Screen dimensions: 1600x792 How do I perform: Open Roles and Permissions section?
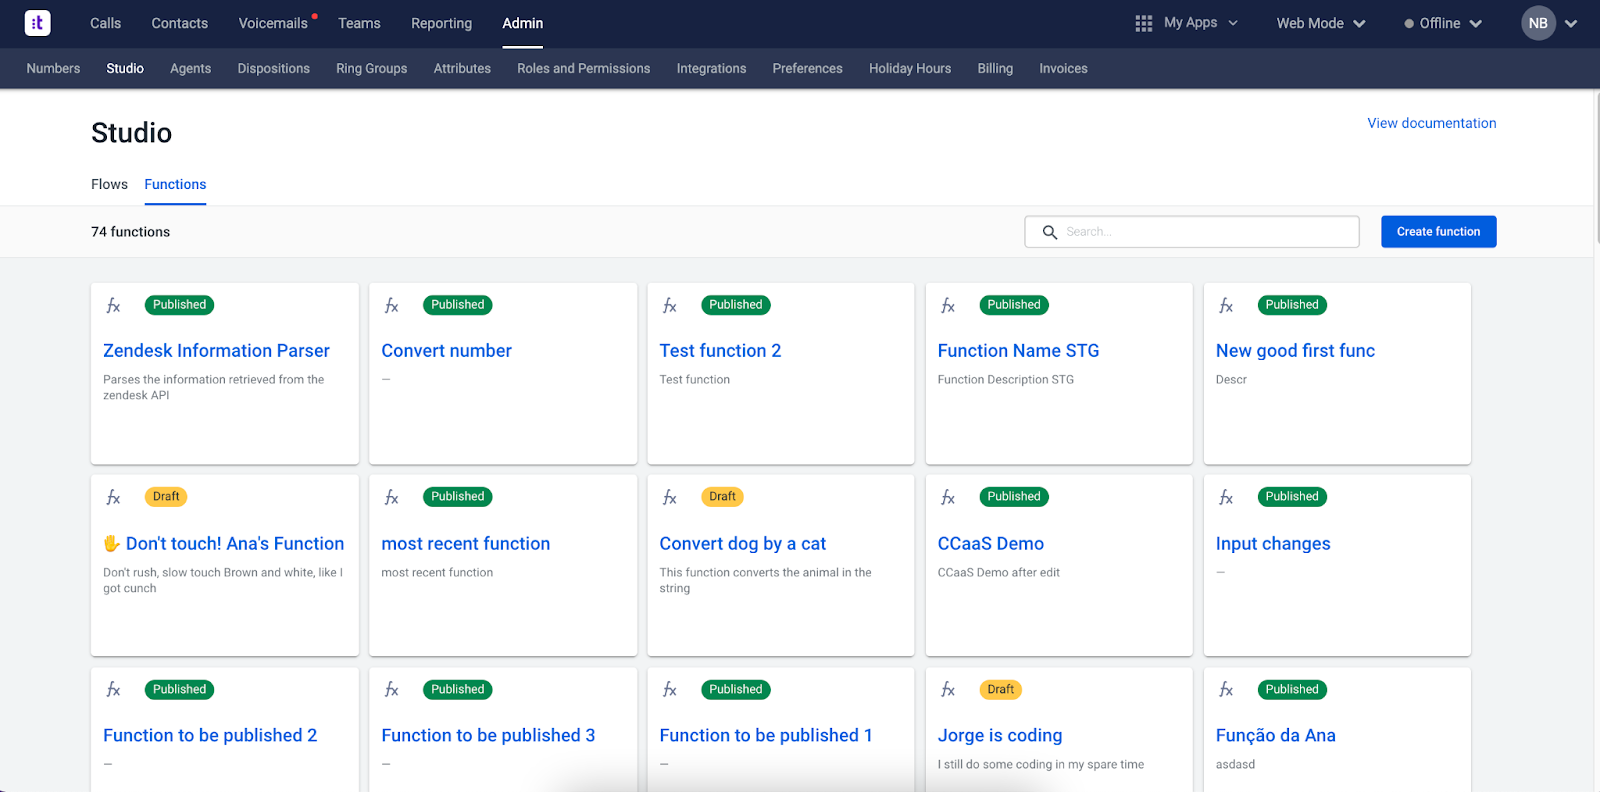tap(583, 68)
